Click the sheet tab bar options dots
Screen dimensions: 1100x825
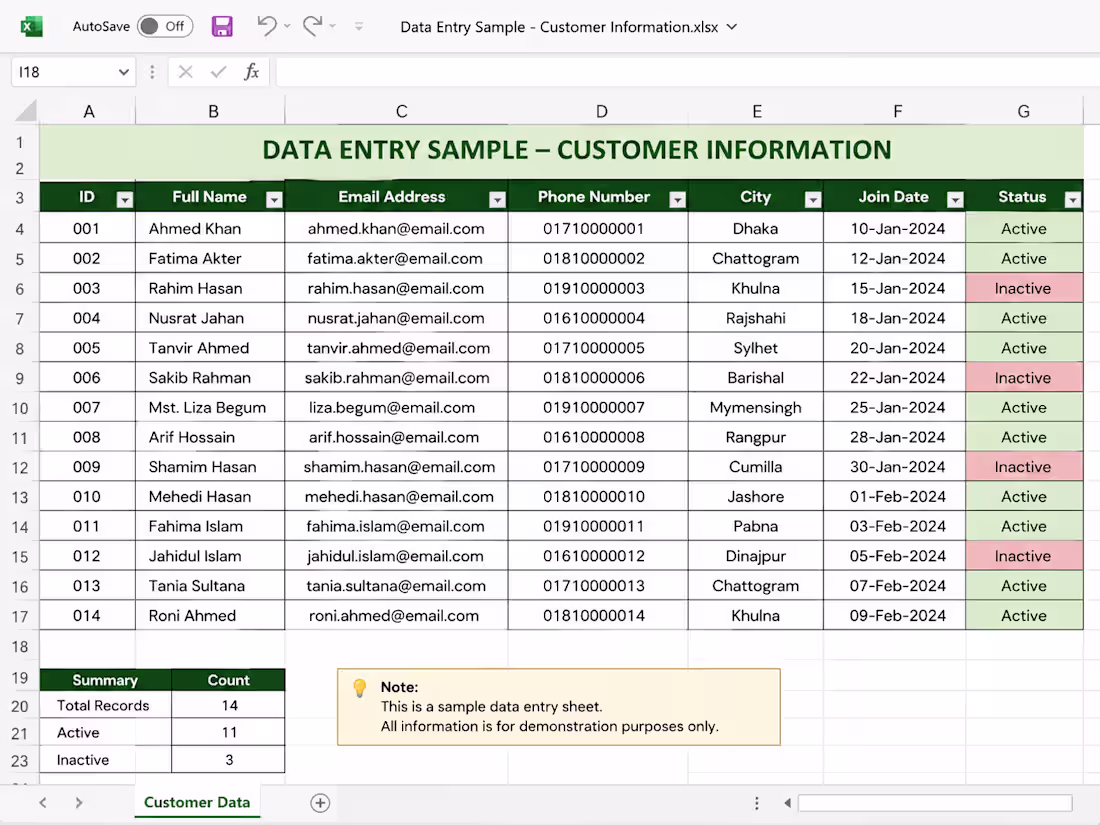(x=756, y=803)
